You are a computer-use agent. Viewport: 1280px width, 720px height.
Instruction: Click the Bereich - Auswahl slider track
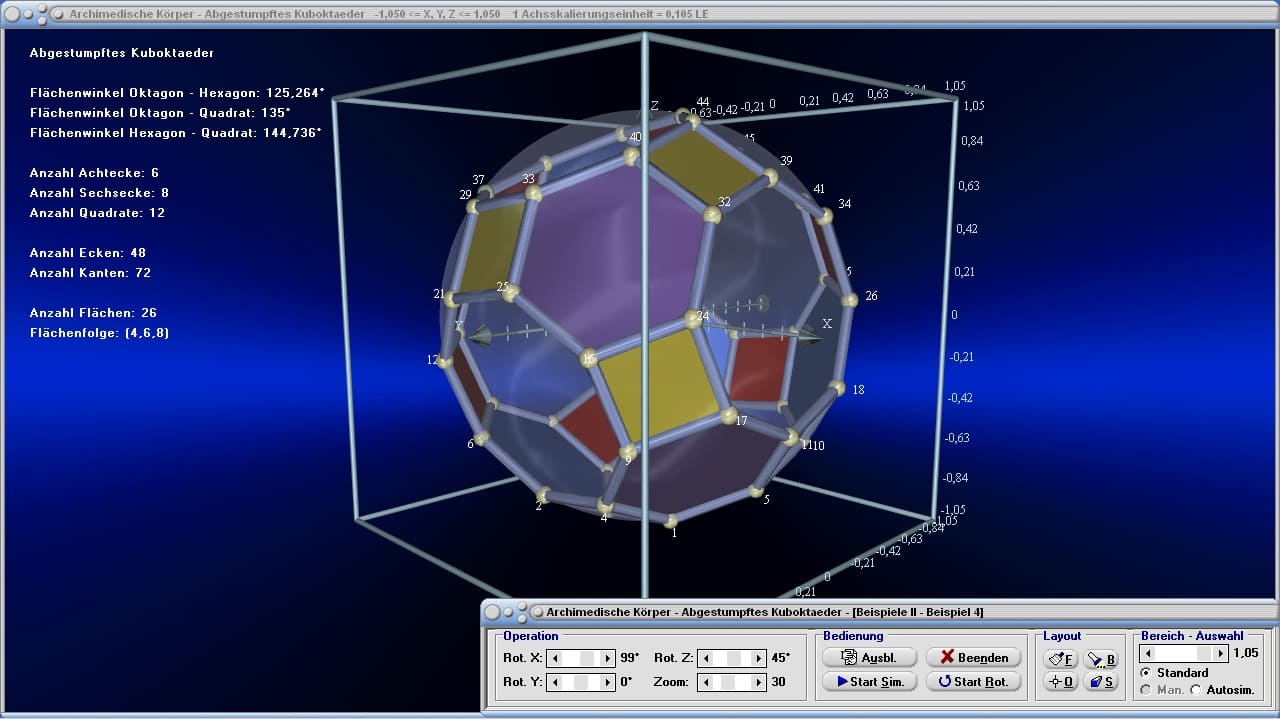[1185, 653]
